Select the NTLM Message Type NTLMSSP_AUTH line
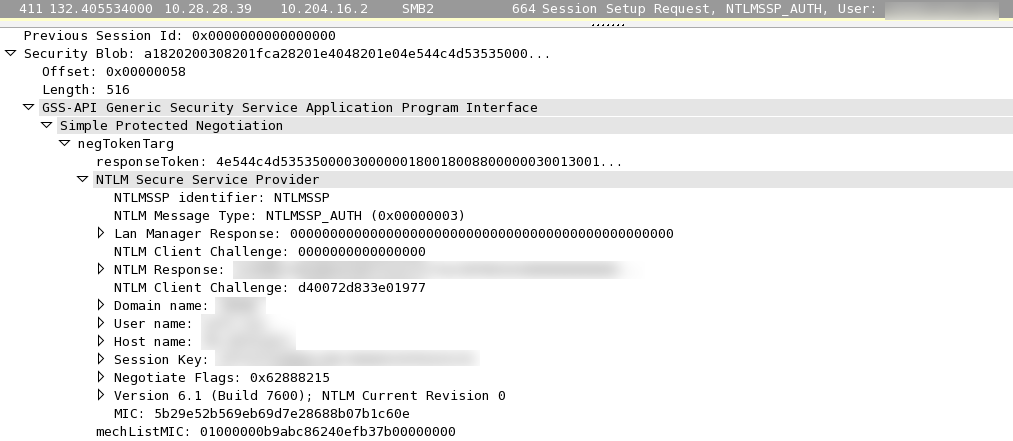The height and width of the screenshot is (441, 1013). [x=289, y=216]
